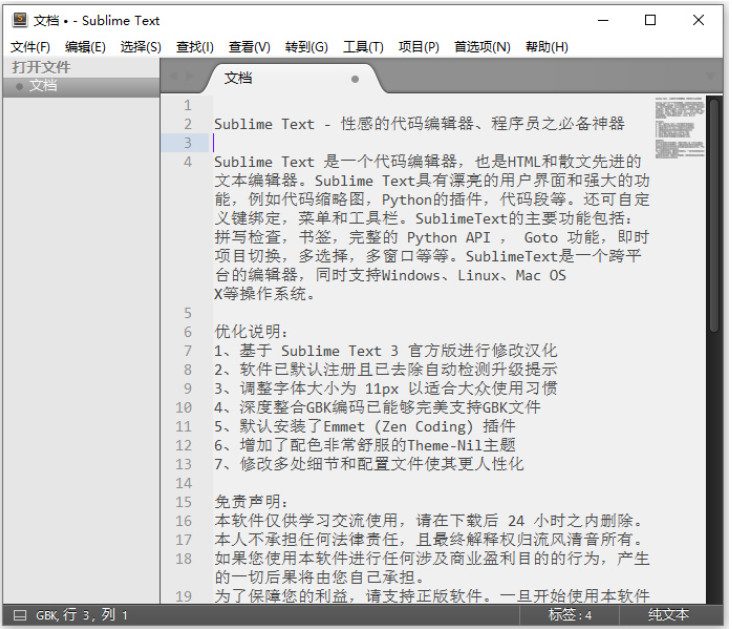The image size is (732, 629).
Task: Click the line 优化说明：
Action: click(x=251, y=332)
